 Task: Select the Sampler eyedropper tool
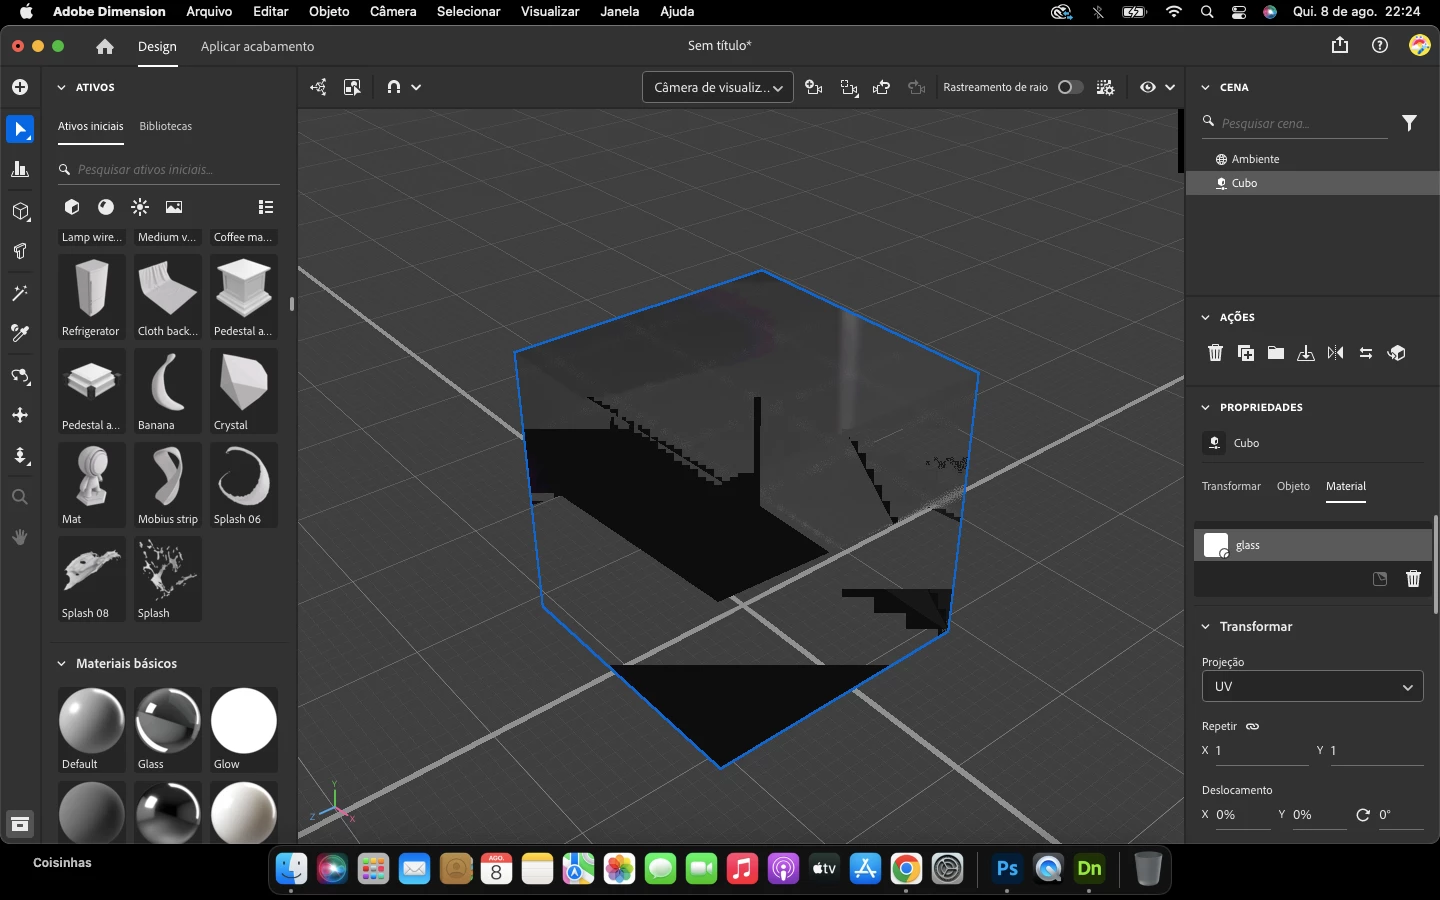[20, 333]
